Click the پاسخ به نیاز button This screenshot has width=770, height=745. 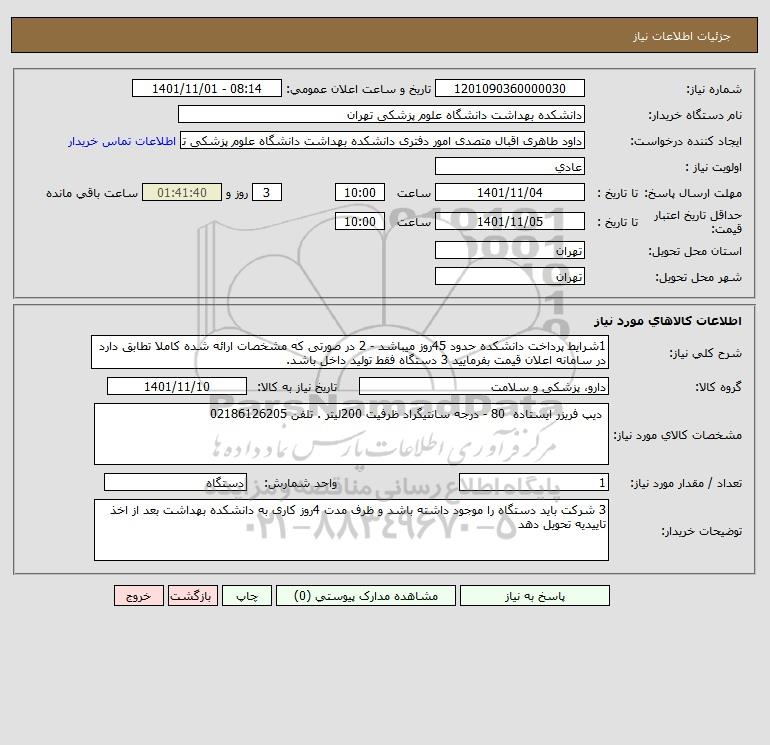[x=535, y=596]
